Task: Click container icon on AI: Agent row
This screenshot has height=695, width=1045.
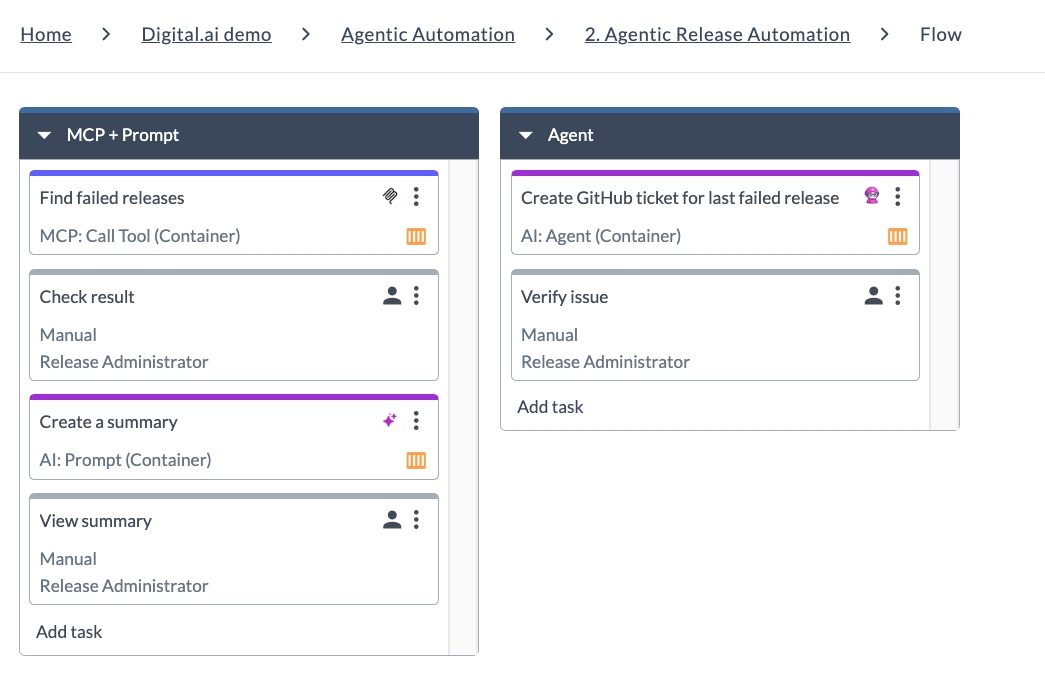Action: pos(898,236)
